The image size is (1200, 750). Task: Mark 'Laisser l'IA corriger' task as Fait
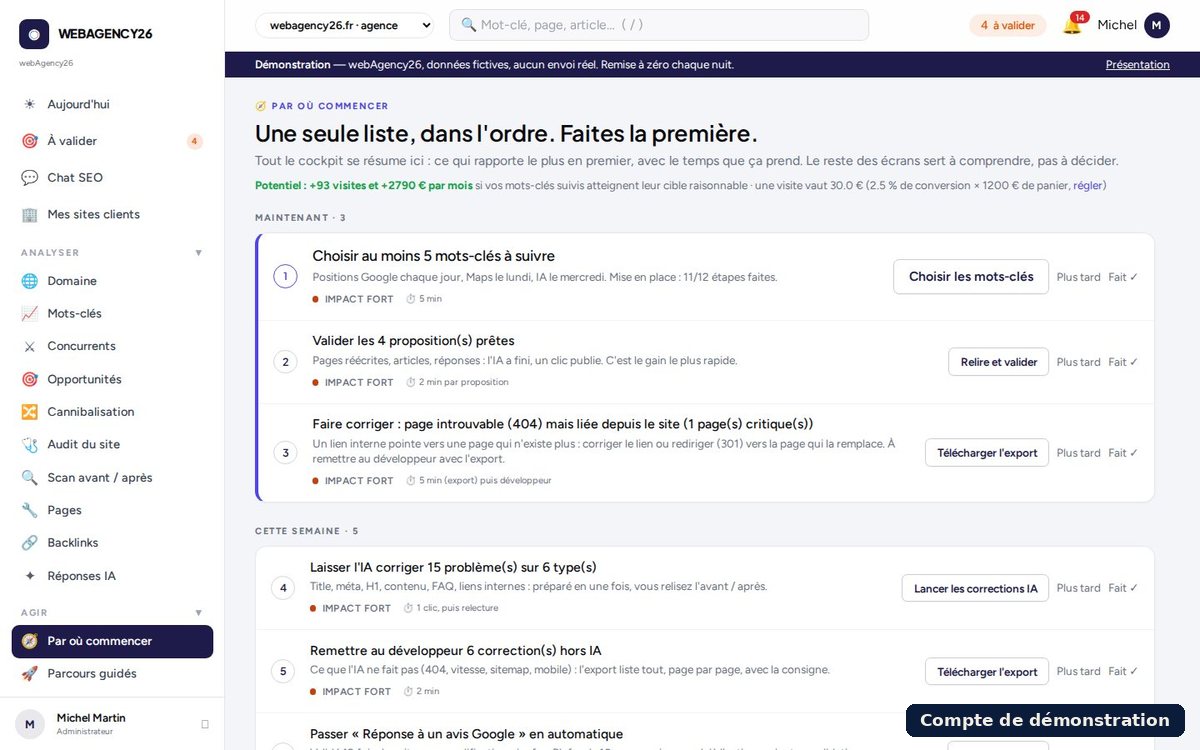click(1123, 588)
